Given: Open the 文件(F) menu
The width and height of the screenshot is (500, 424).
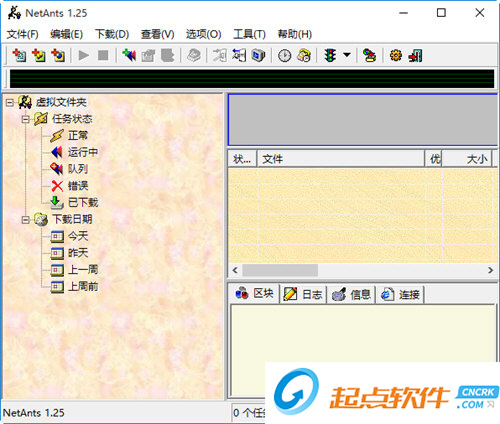Looking at the screenshot, I should click(x=22, y=34).
